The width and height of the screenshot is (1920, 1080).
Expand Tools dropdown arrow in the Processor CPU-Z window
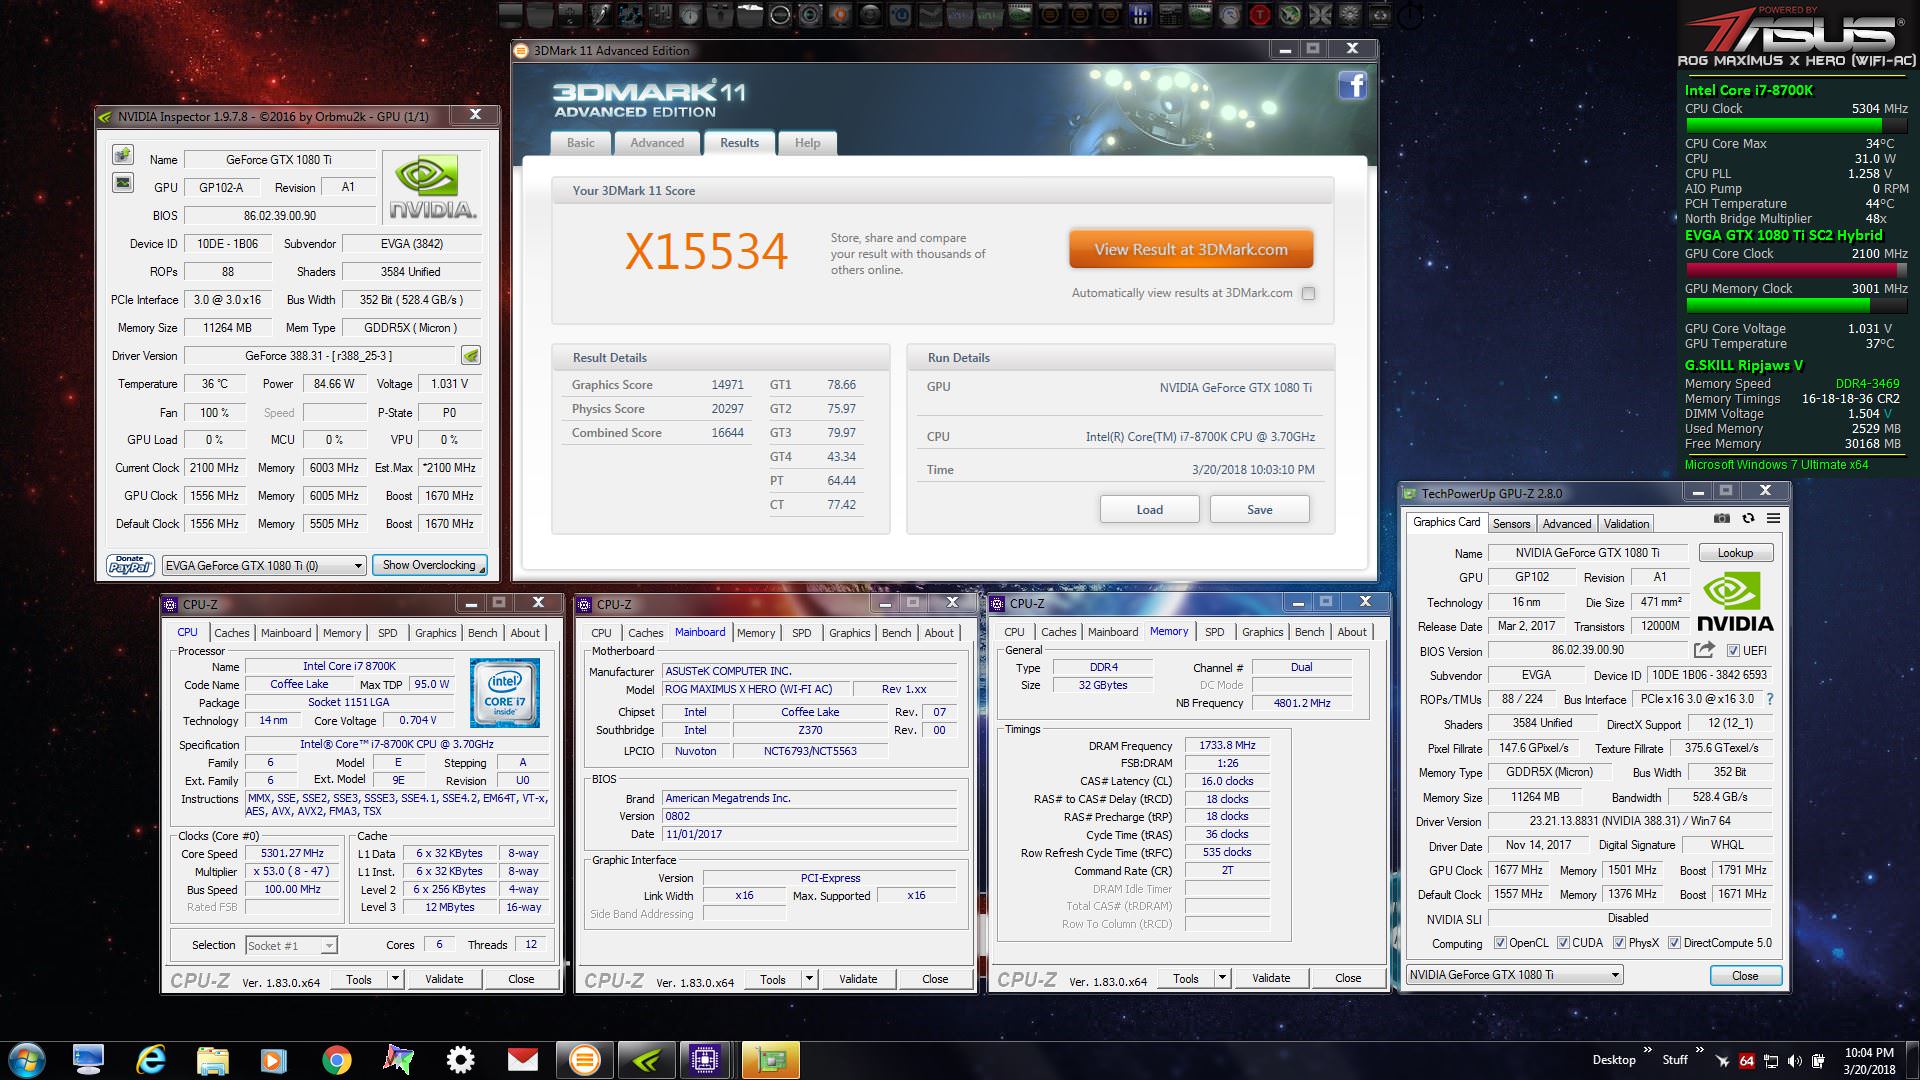[396, 979]
